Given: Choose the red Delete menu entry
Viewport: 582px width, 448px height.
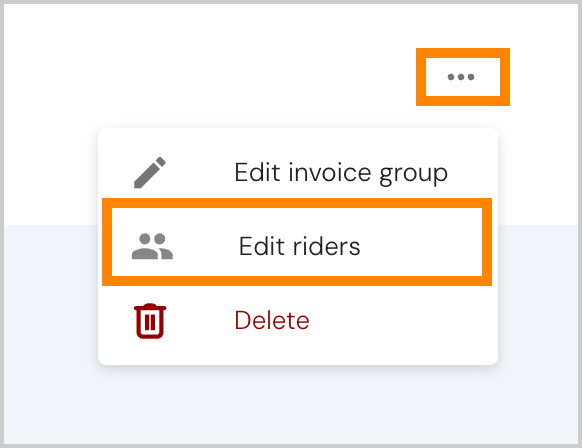Looking at the screenshot, I should (298, 321).
